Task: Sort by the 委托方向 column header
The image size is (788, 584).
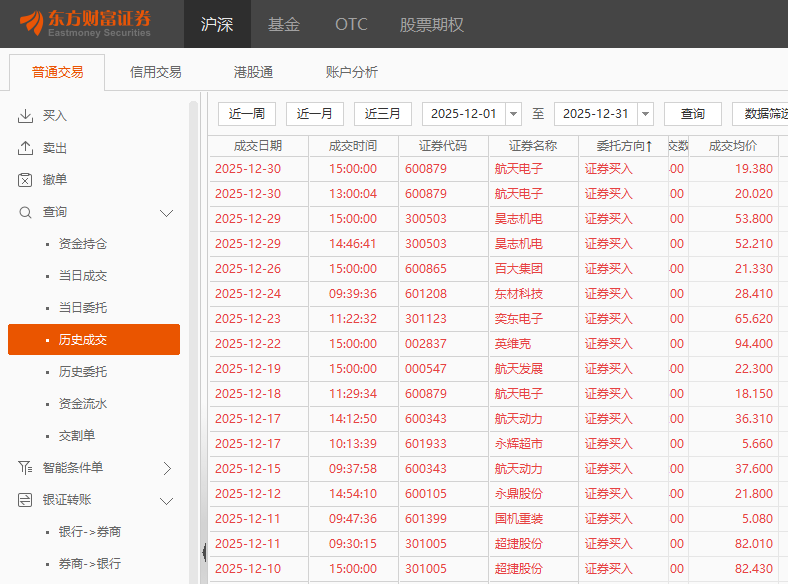Action: (624, 146)
